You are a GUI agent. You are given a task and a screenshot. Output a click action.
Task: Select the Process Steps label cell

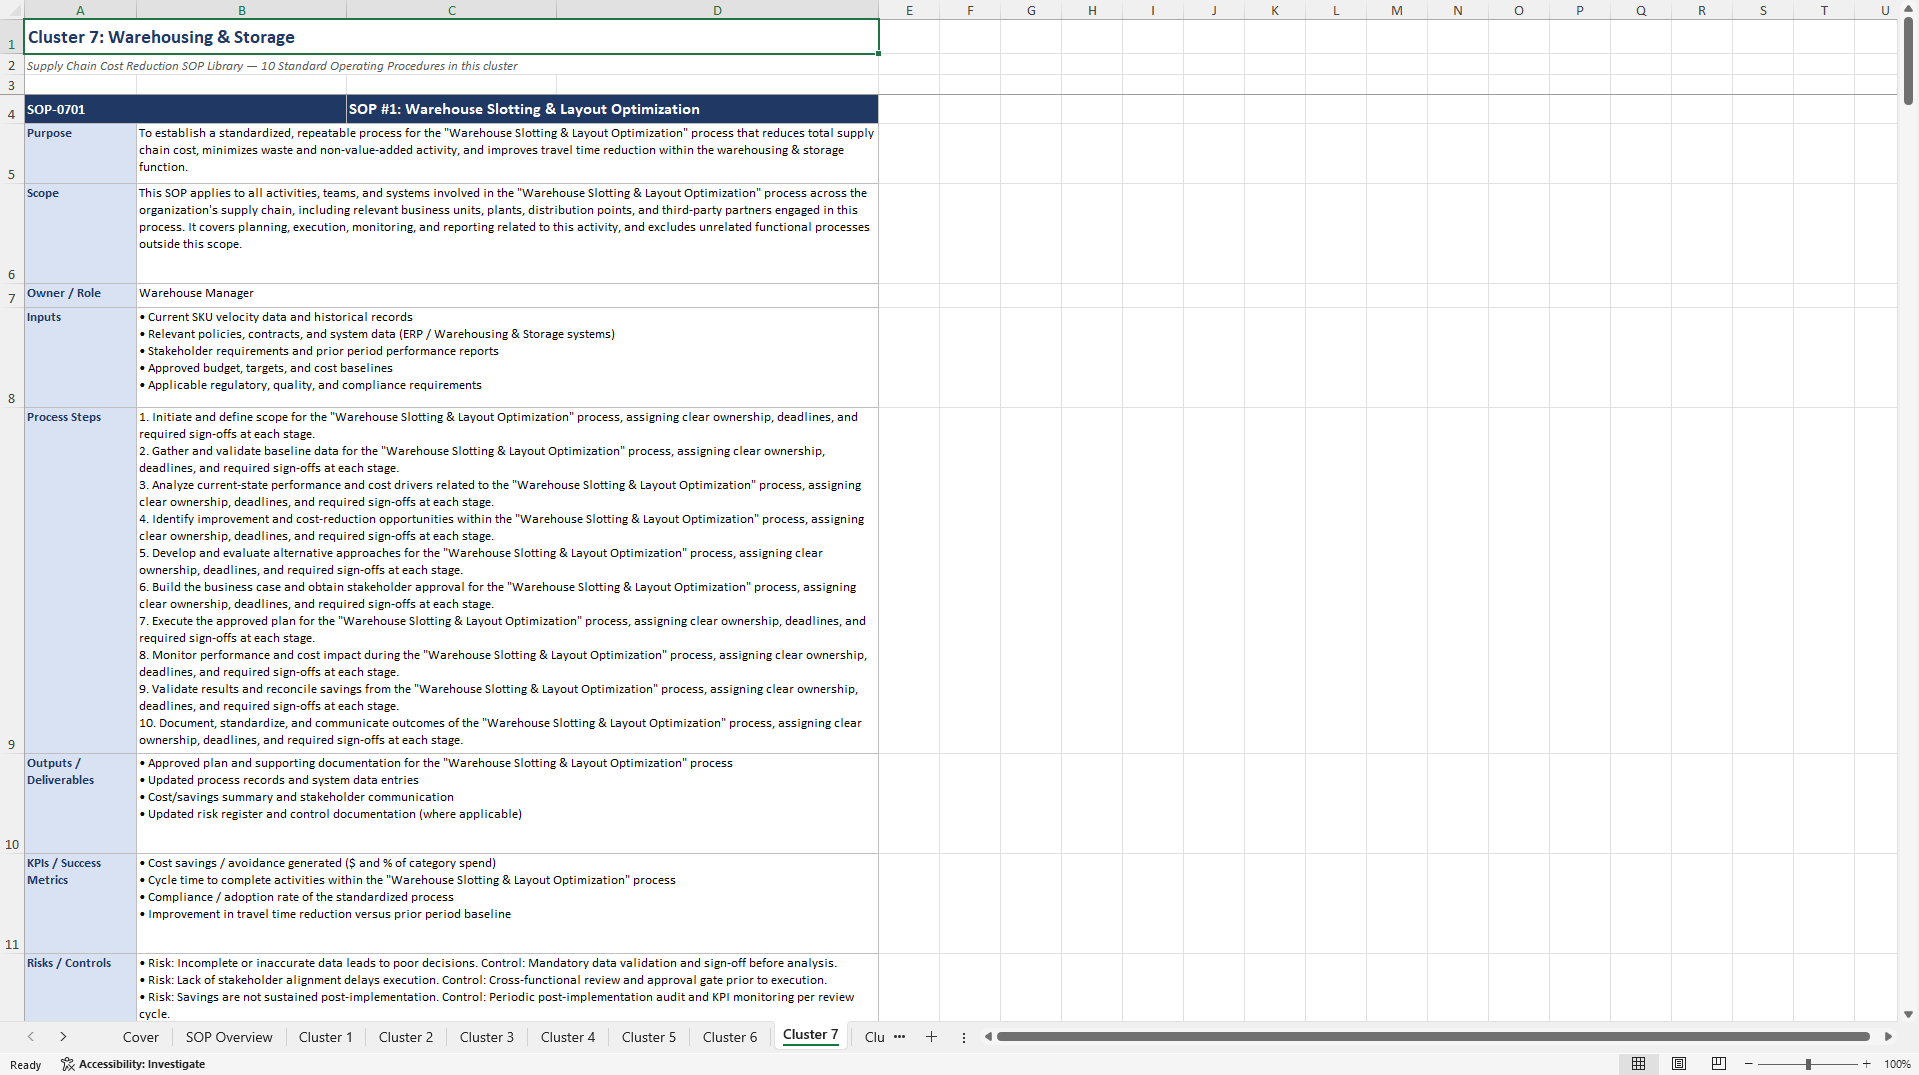(80, 580)
